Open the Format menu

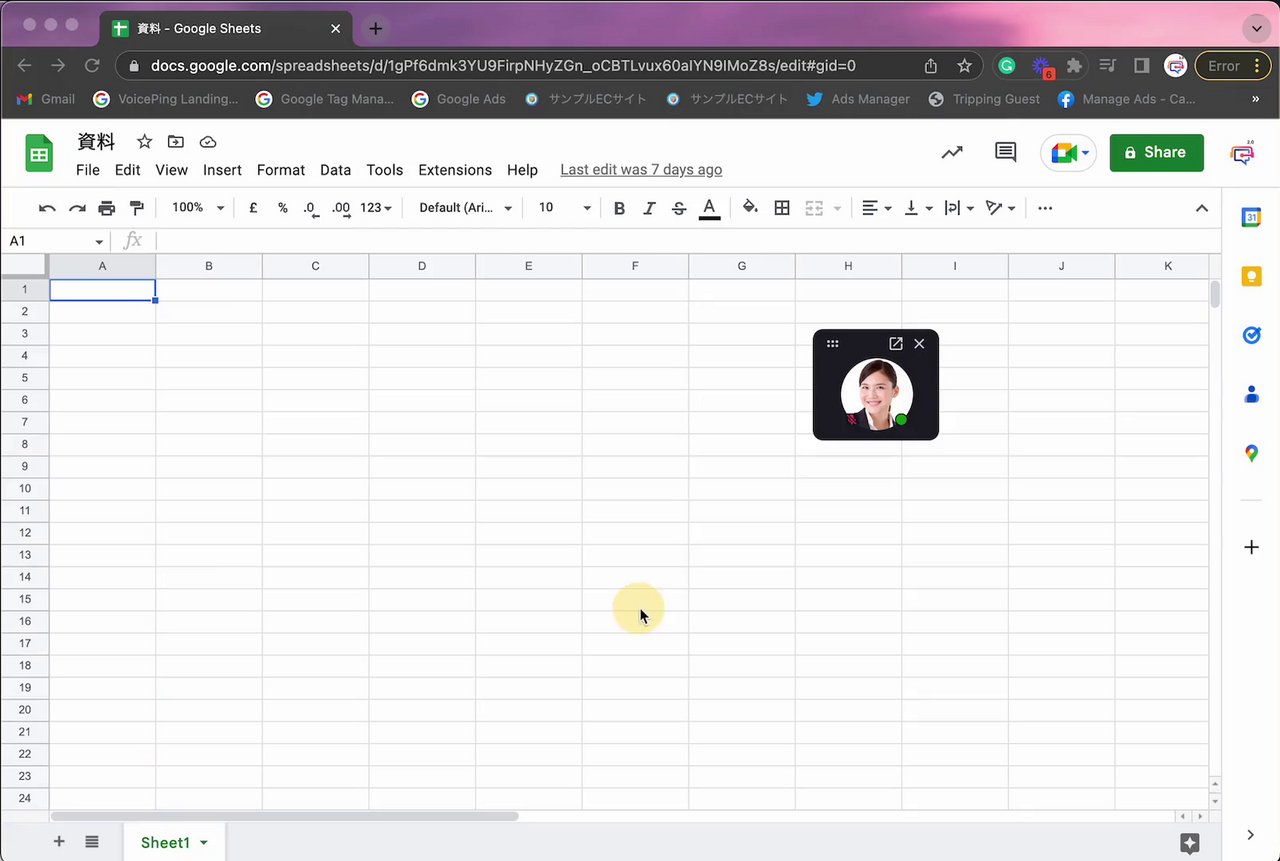(x=281, y=170)
